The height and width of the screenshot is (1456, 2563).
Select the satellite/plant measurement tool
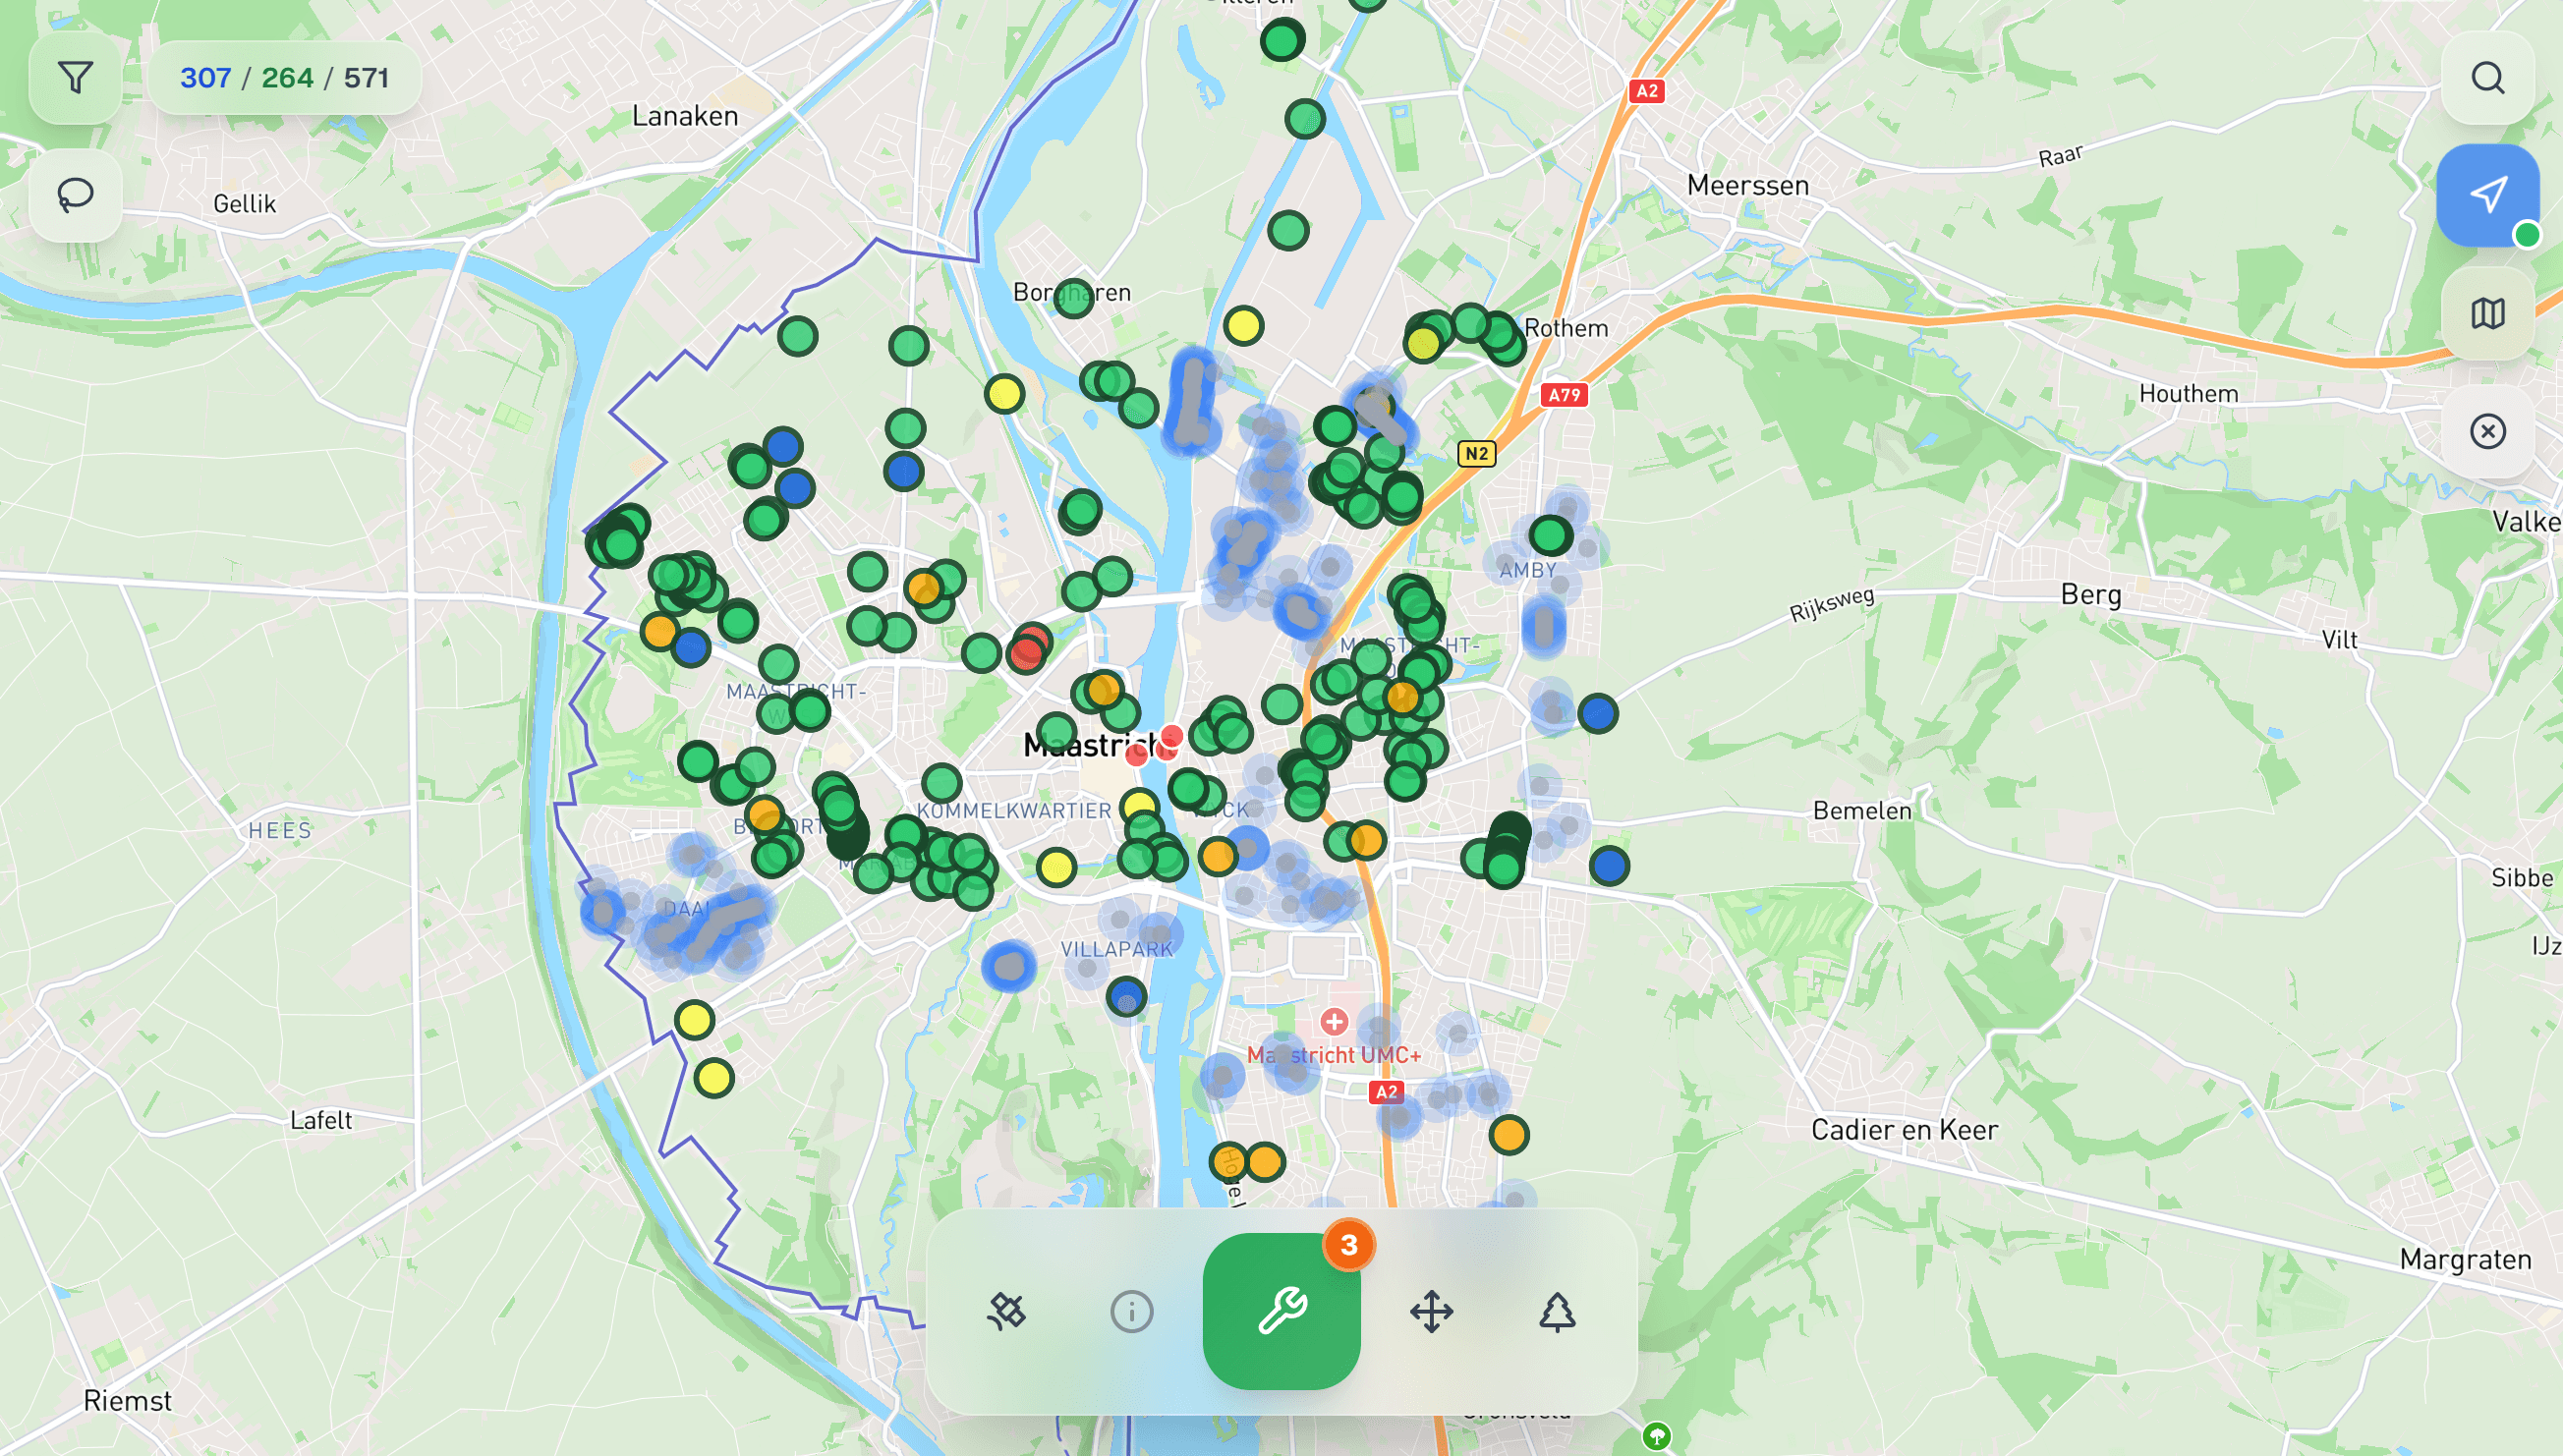[1008, 1312]
